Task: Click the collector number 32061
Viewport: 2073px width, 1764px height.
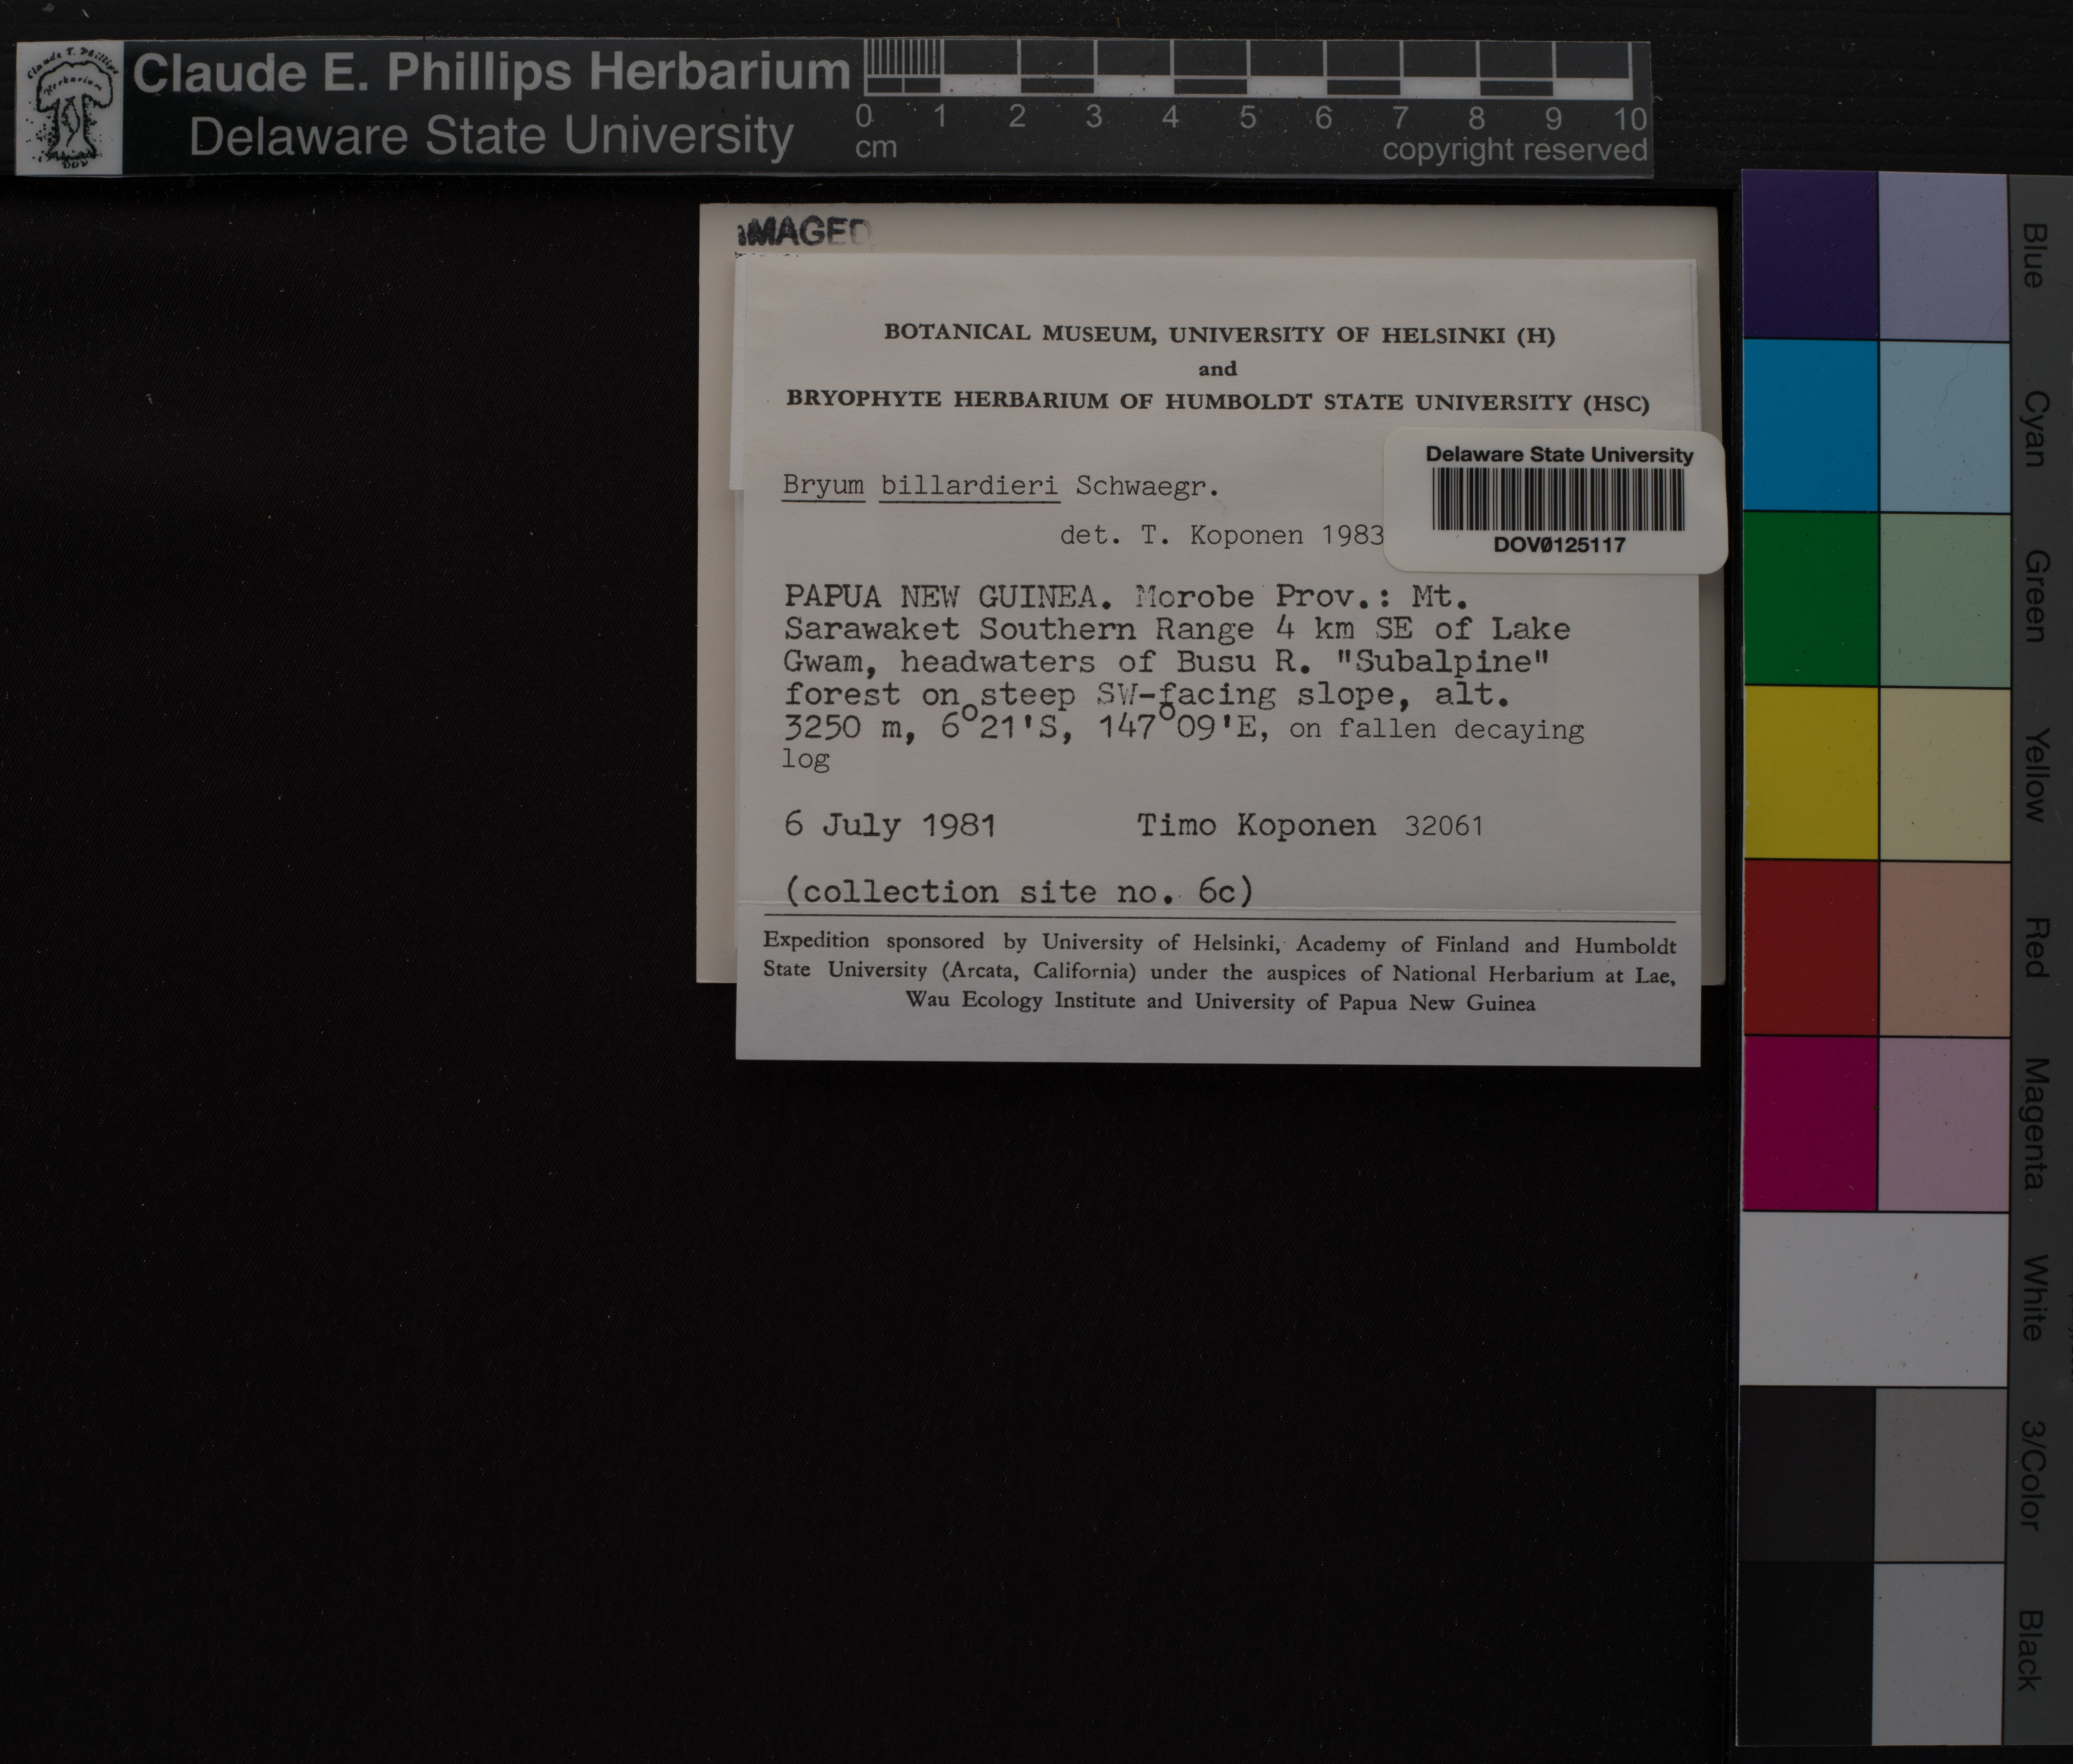Action: pyautogui.click(x=1443, y=826)
